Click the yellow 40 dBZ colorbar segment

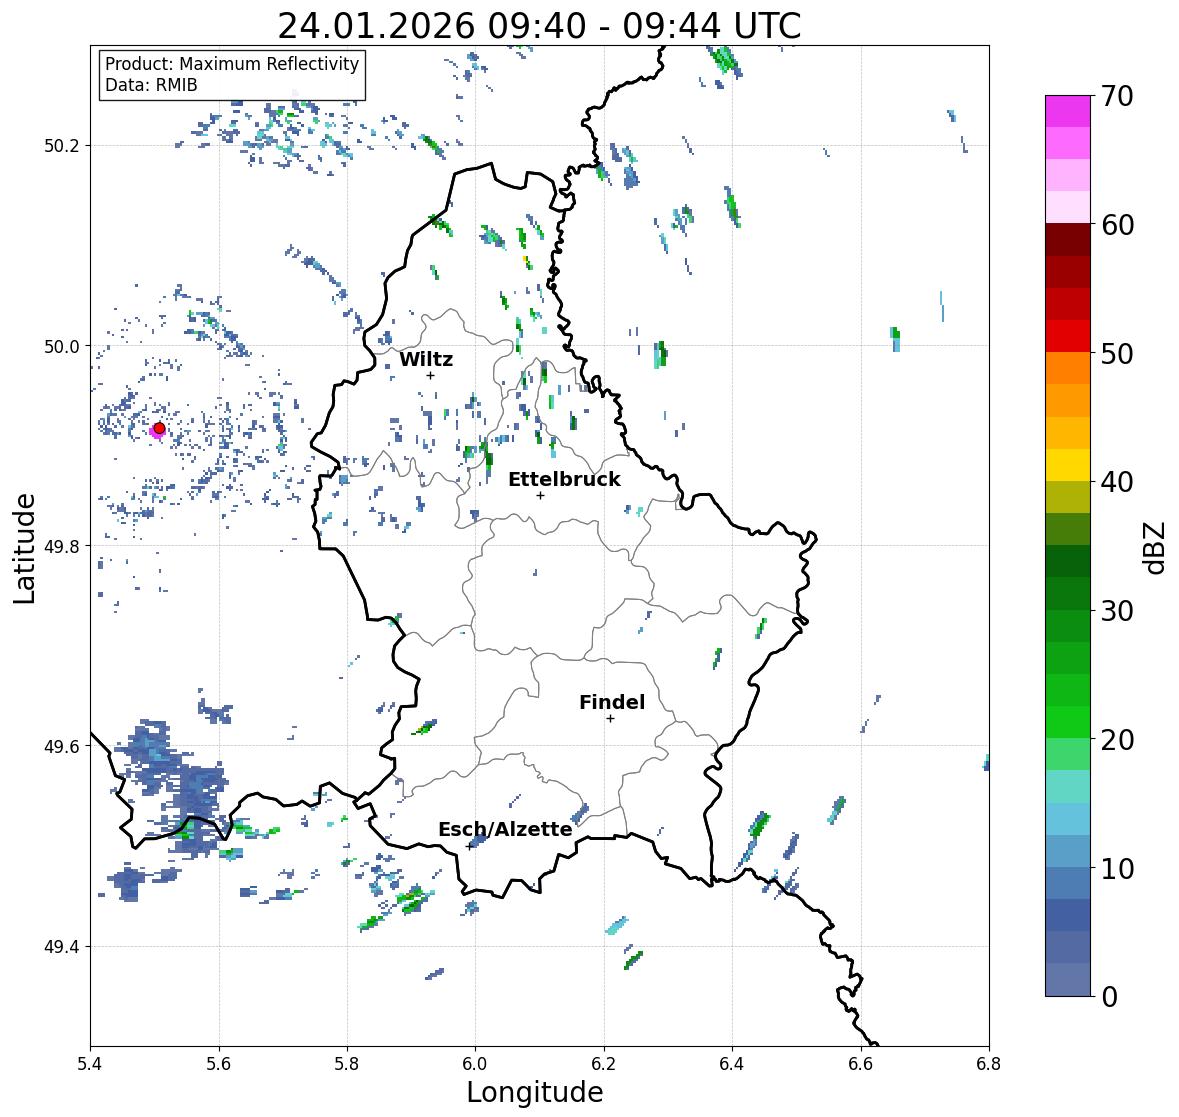[x=1068, y=465]
